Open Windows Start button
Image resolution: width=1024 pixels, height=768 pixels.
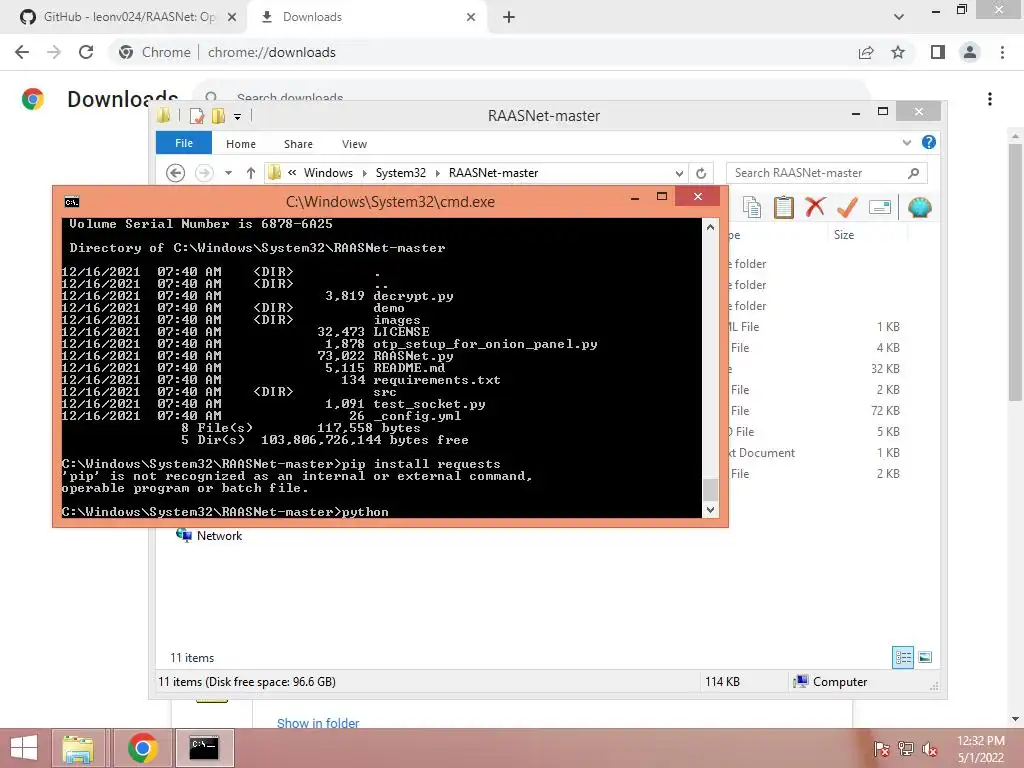point(24,748)
